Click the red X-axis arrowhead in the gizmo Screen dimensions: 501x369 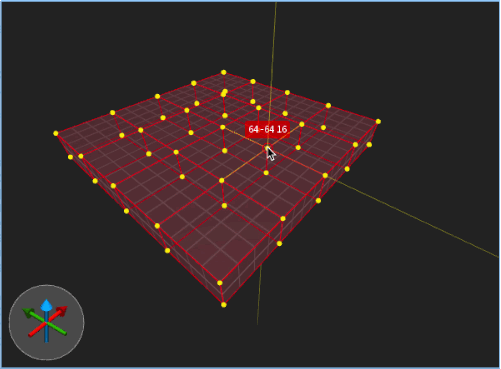(x=62, y=311)
